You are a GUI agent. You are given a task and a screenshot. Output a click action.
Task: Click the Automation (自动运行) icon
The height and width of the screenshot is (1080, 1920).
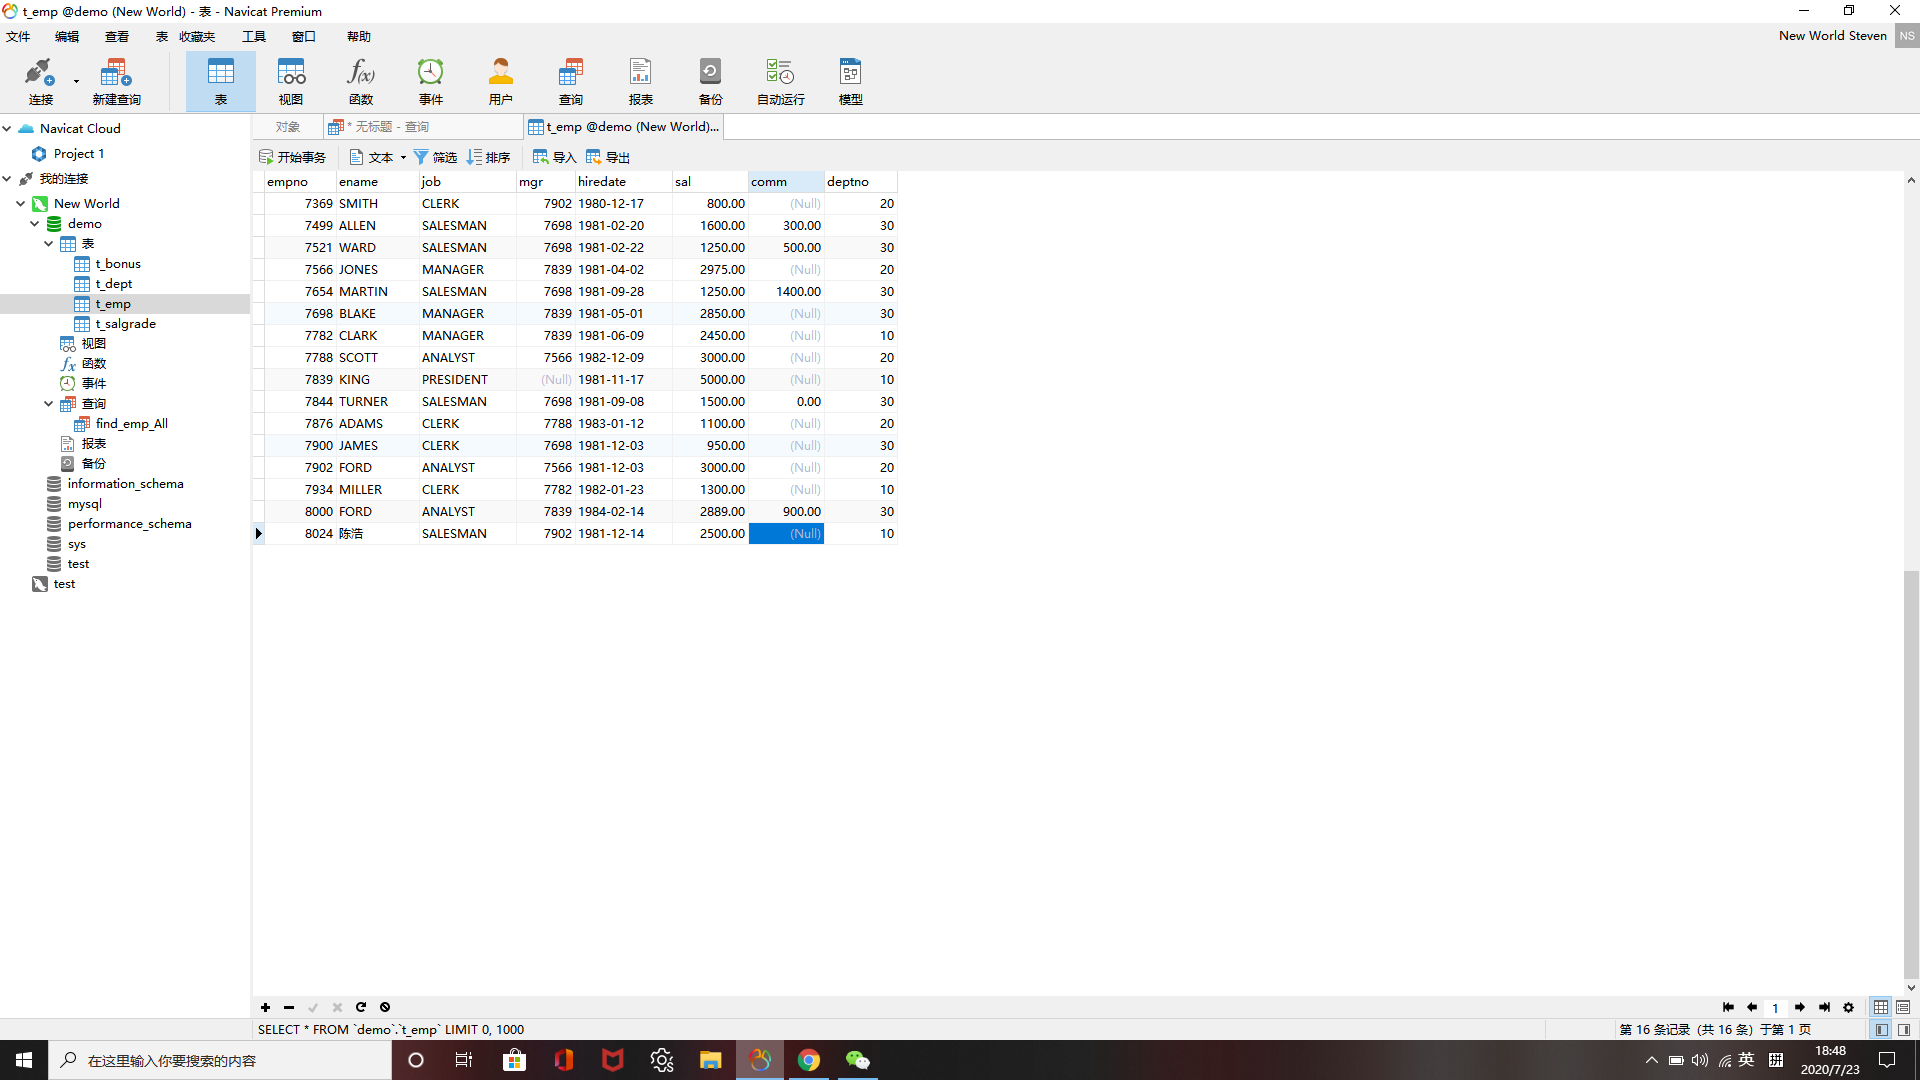point(780,80)
